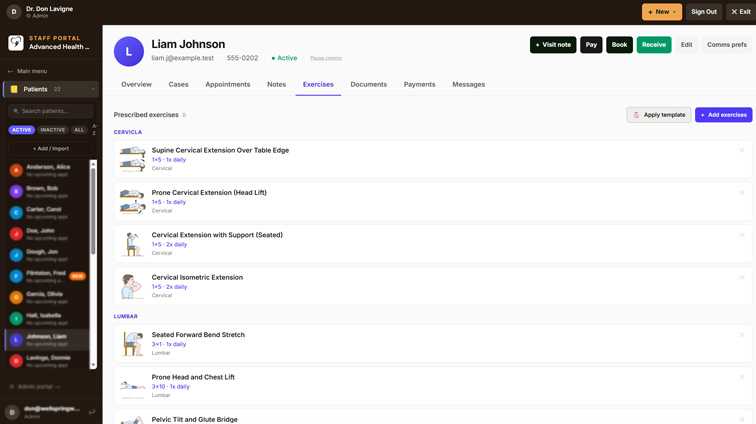Image resolution: width=756 pixels, height=424 pixels.
Task: Select the Exercises tab
Action: coord(318,84)
